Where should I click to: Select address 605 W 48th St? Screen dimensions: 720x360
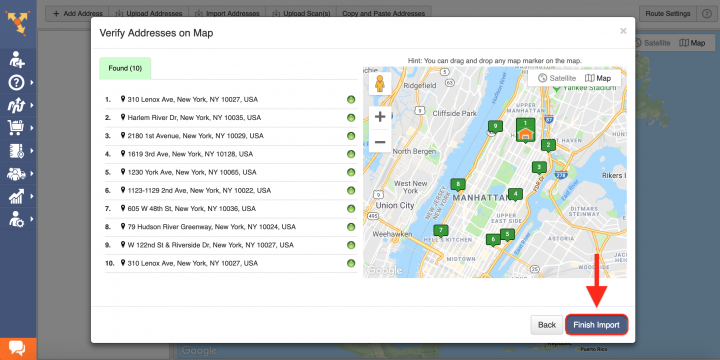click(231, 209)
